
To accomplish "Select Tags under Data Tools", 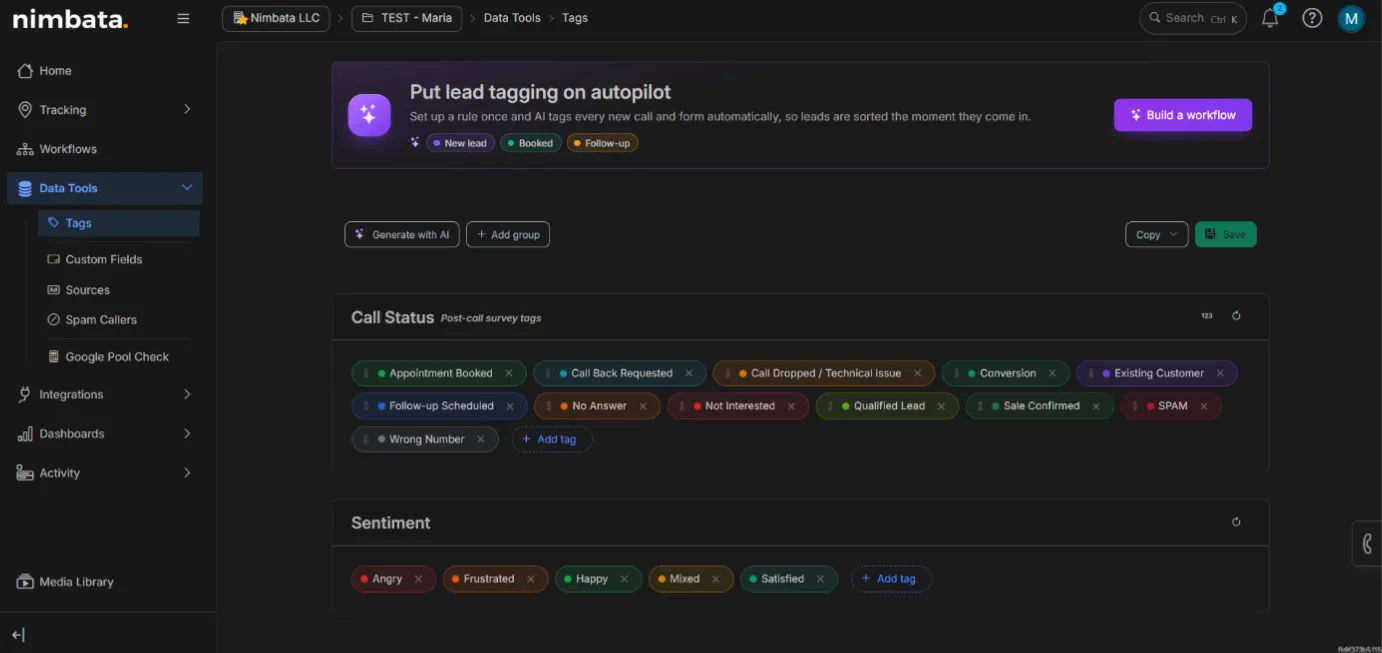I will tap(119, 223).
